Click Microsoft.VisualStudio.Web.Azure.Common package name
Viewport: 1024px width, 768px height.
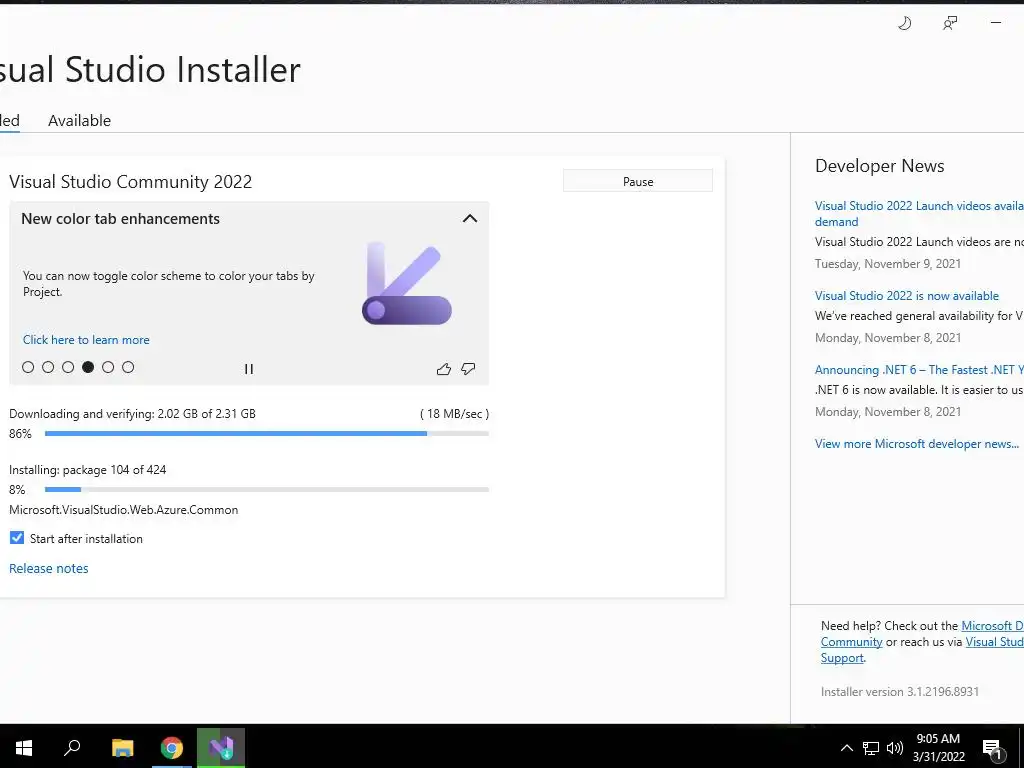[123, 510]
